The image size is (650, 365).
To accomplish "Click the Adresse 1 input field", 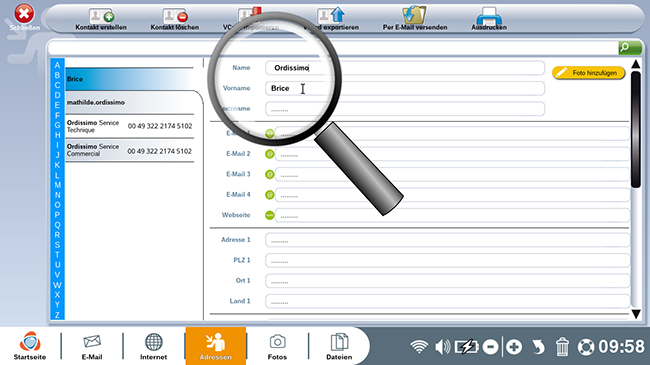I will coord(448,240).
